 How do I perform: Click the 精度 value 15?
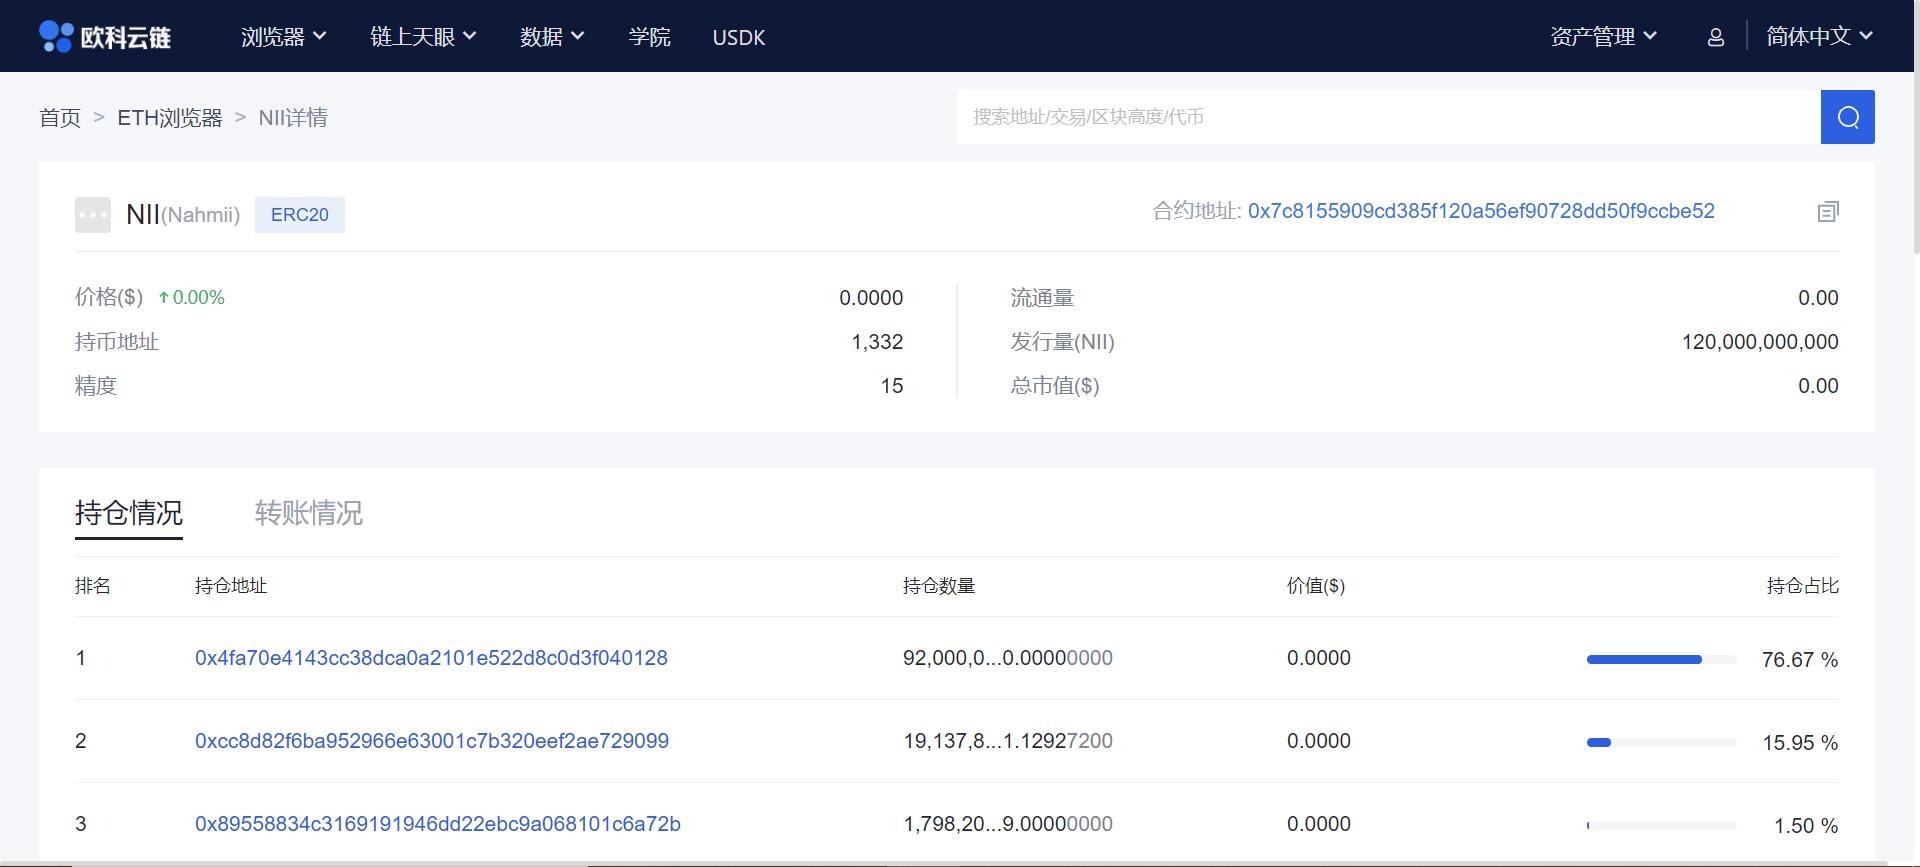coord(892,386)
